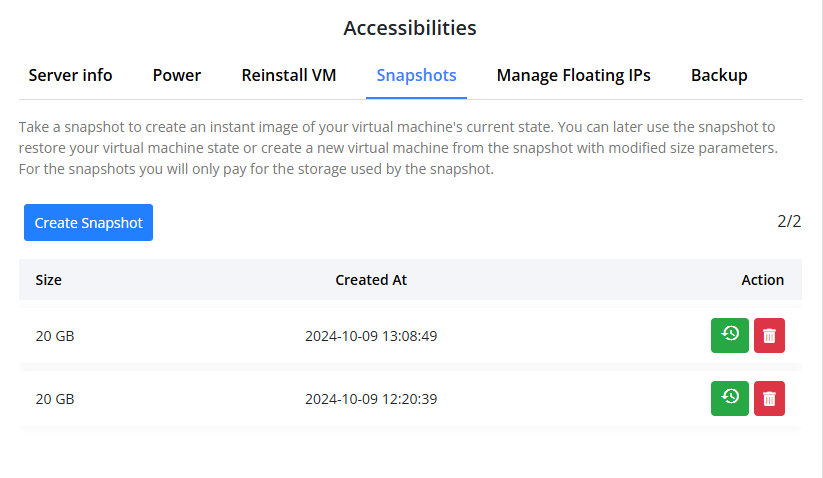Go to the Reinstall VM tab
Viewport: 823px width, 478px height.
point(288,76)
